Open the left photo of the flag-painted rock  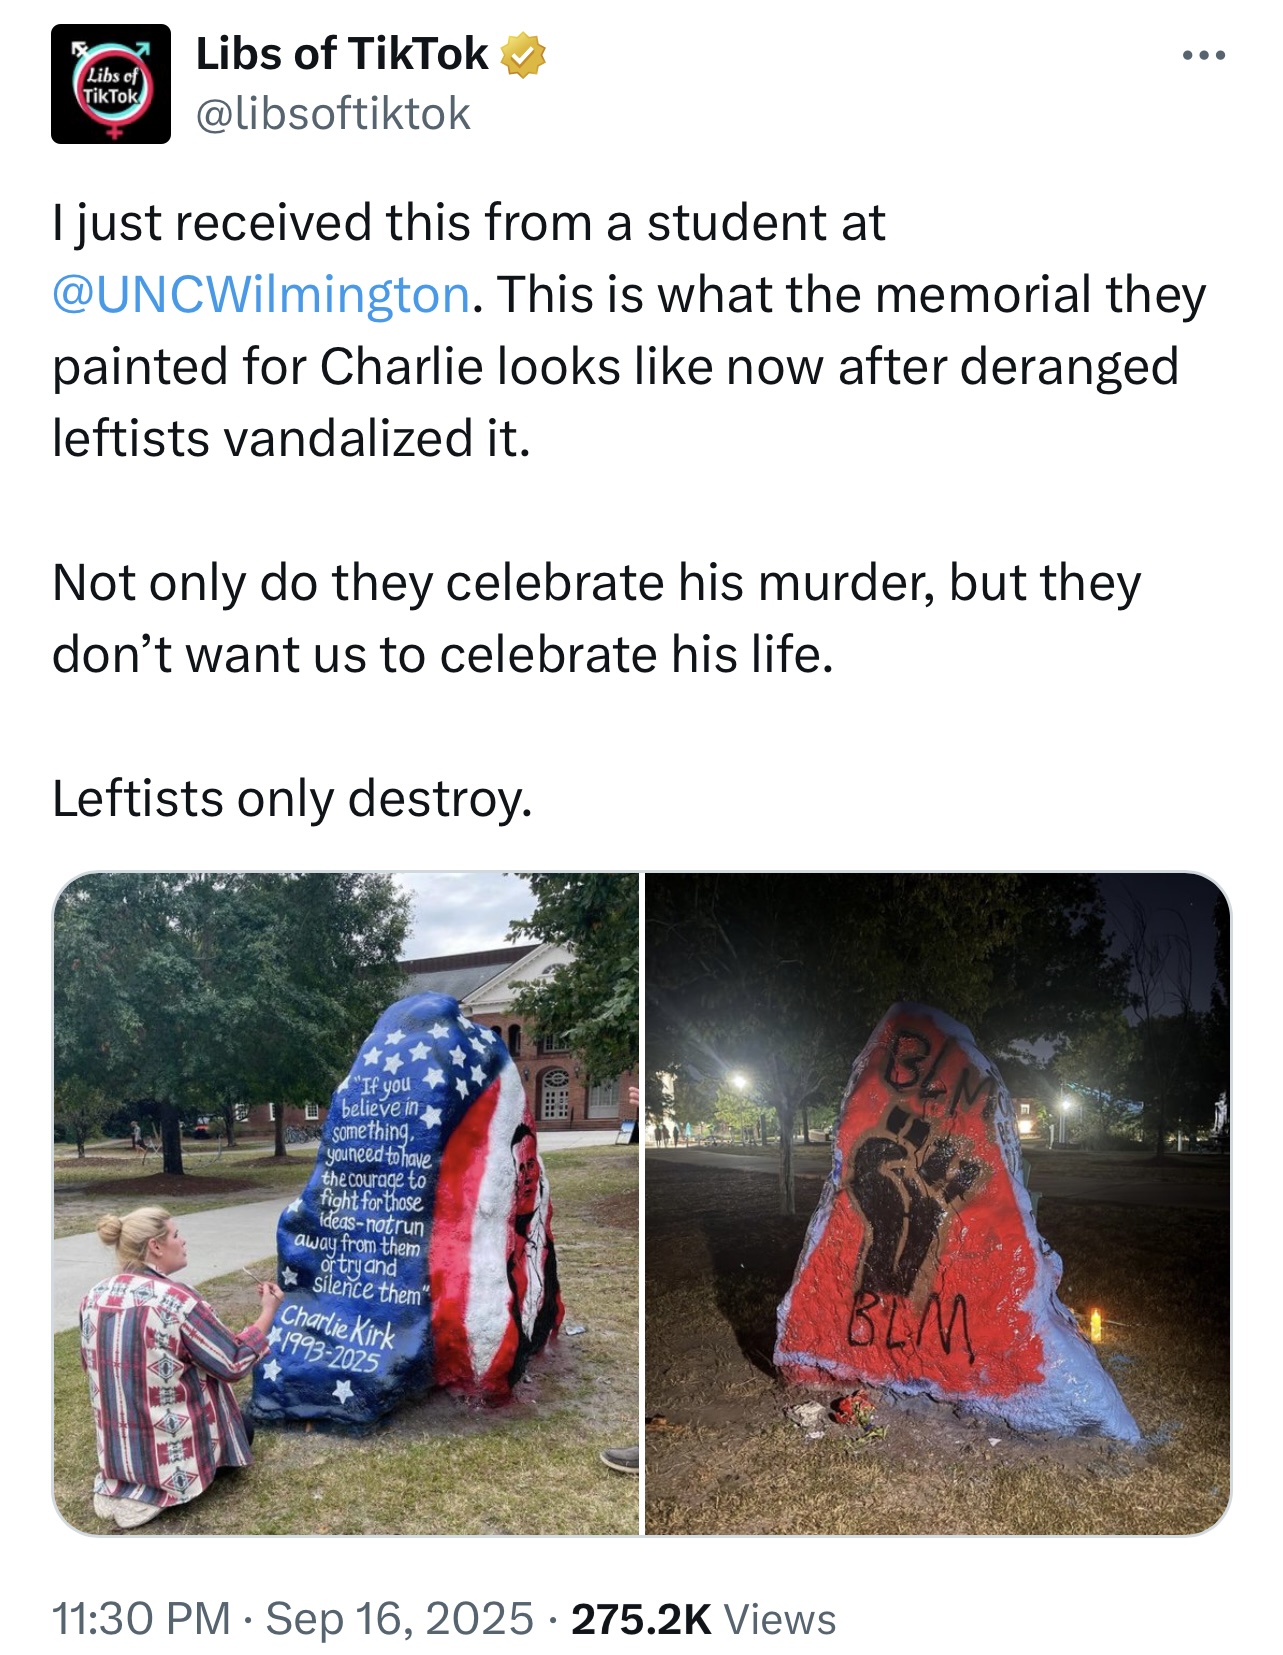[x=346, y=1203]
